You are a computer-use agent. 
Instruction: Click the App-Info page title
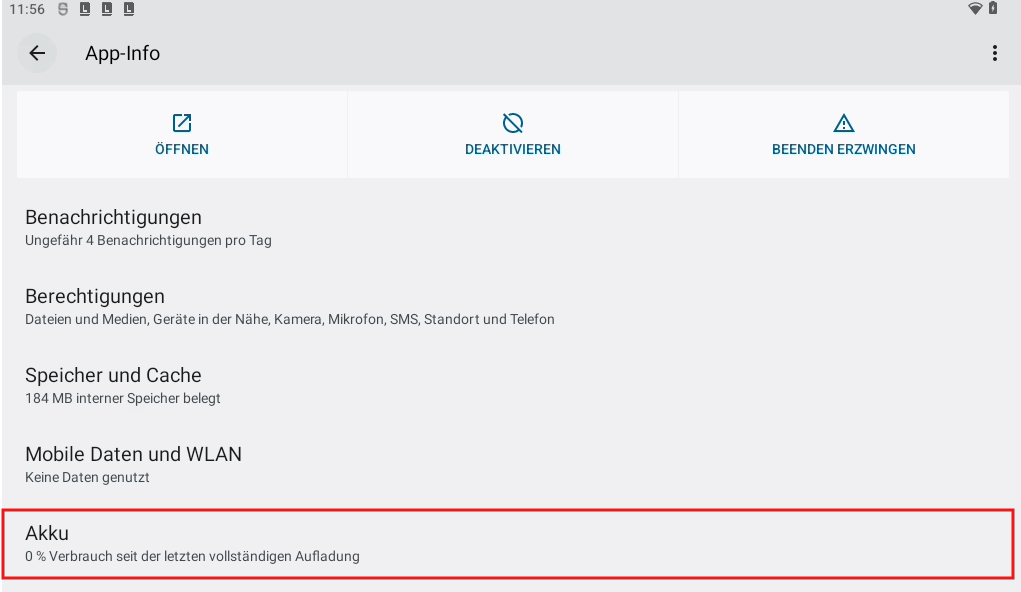pyautogui.click(x=122, y=54)
